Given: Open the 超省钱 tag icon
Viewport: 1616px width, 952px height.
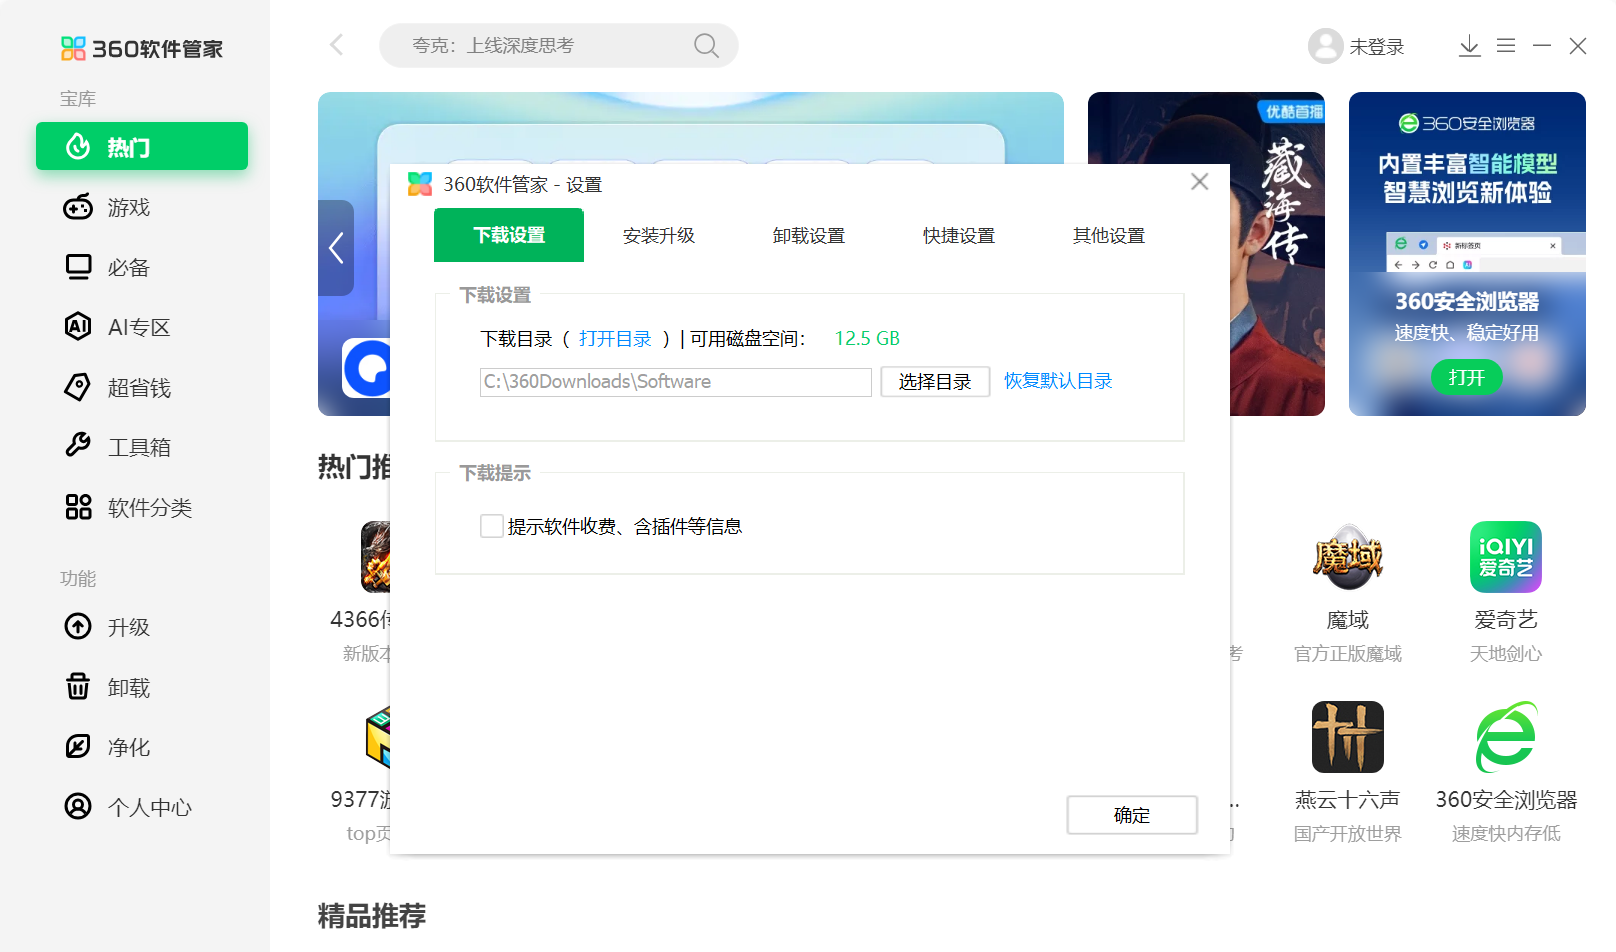Looking at the screenshot, I should coord(78,387).
